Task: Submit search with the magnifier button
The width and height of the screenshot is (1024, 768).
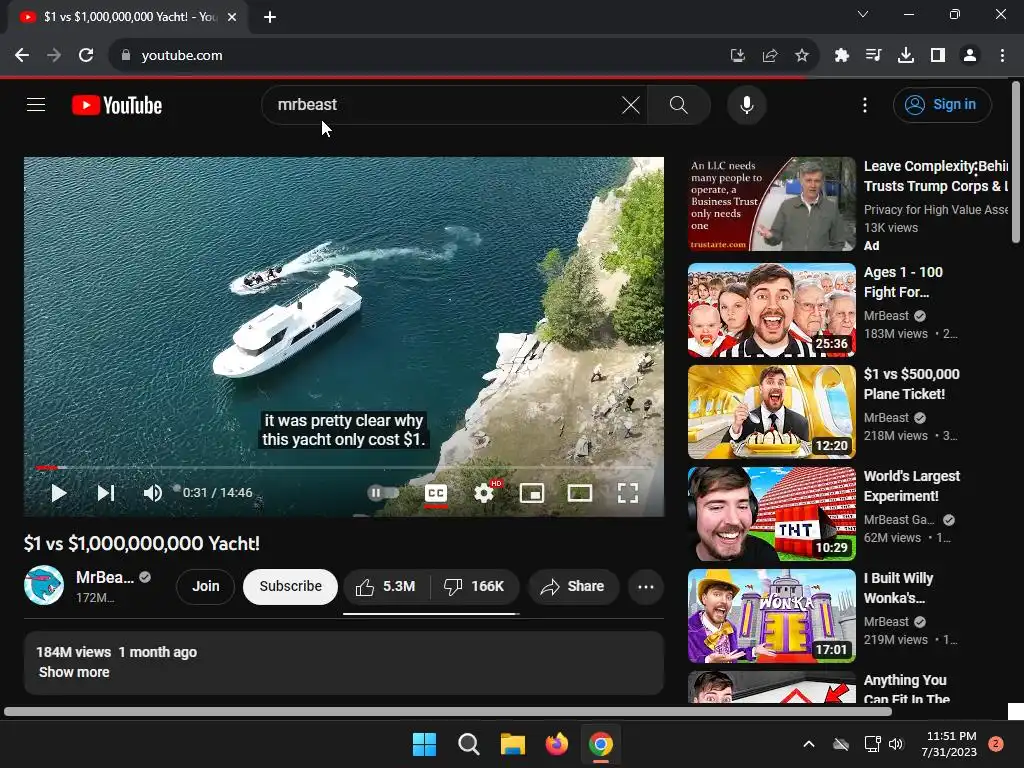Action: click(x=679, y=104)
